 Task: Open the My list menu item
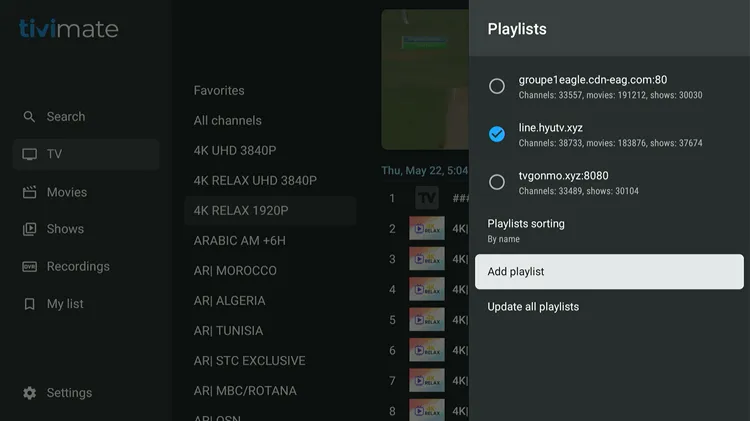[86, 304]
